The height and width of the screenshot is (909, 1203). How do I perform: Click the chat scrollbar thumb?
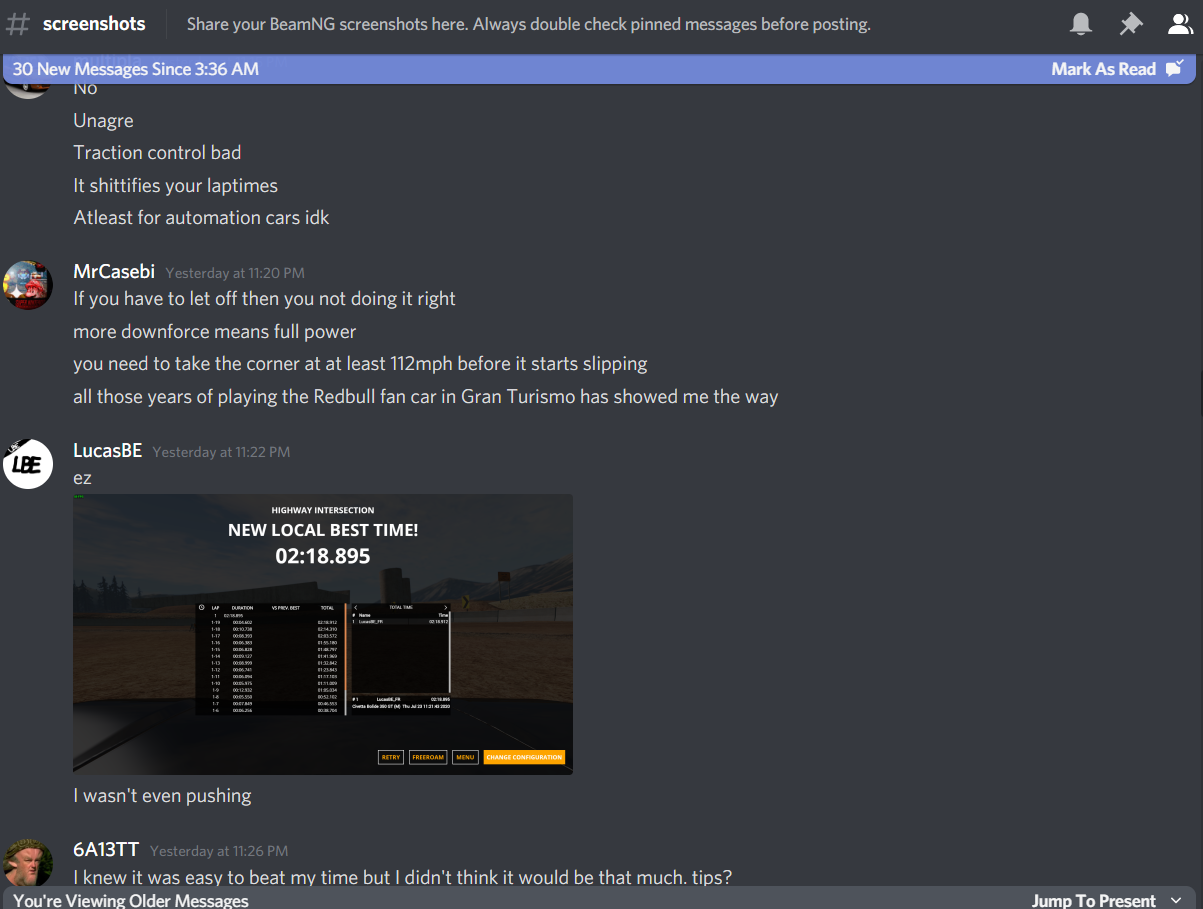pos(1199,392)
